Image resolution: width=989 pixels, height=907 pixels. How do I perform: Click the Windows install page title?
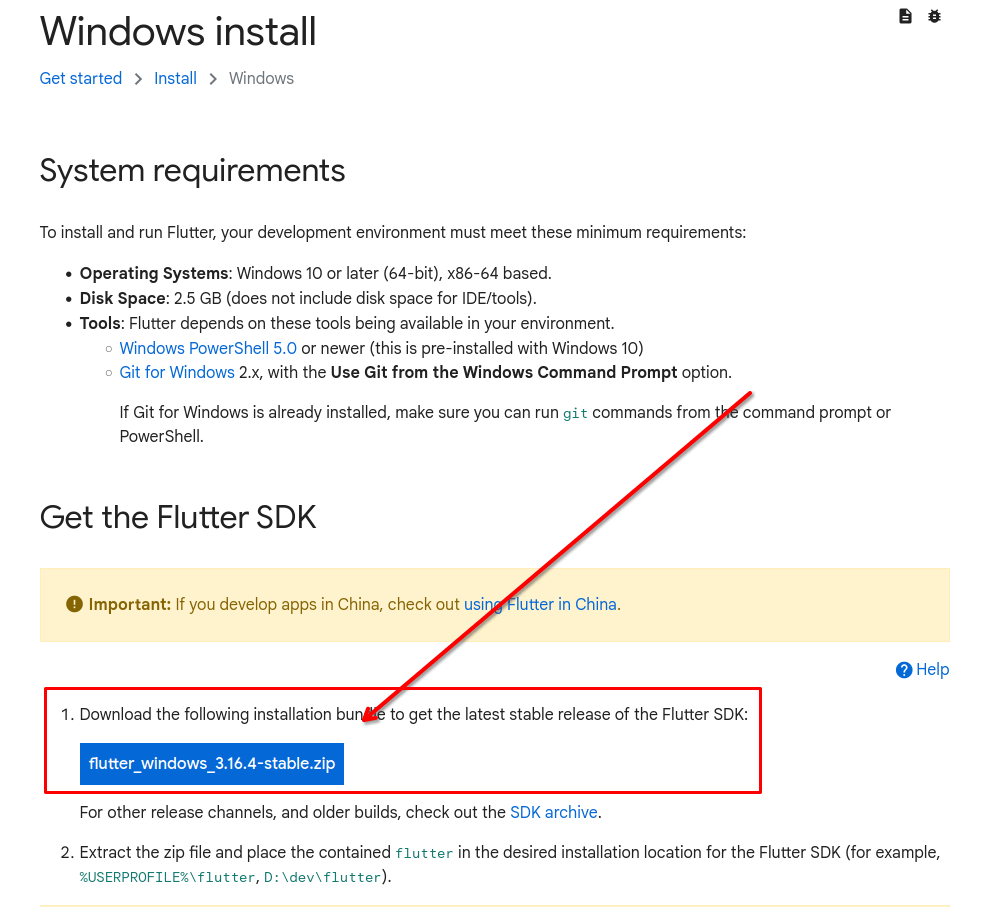[x=178, y=31]
